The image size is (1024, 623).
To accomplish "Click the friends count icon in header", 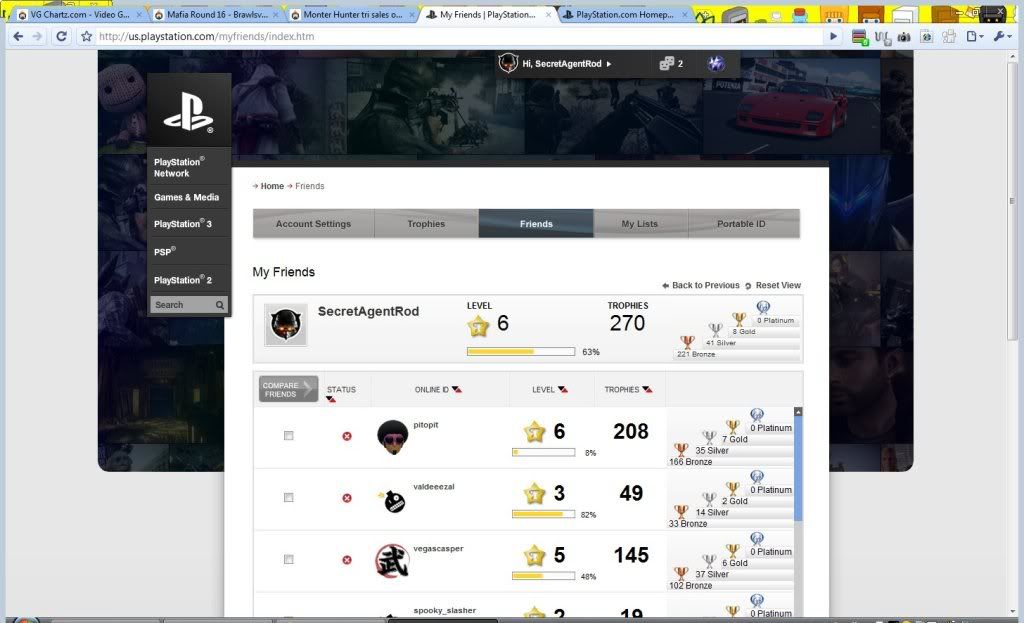I will pyautogui.click(x=667, y=64).
